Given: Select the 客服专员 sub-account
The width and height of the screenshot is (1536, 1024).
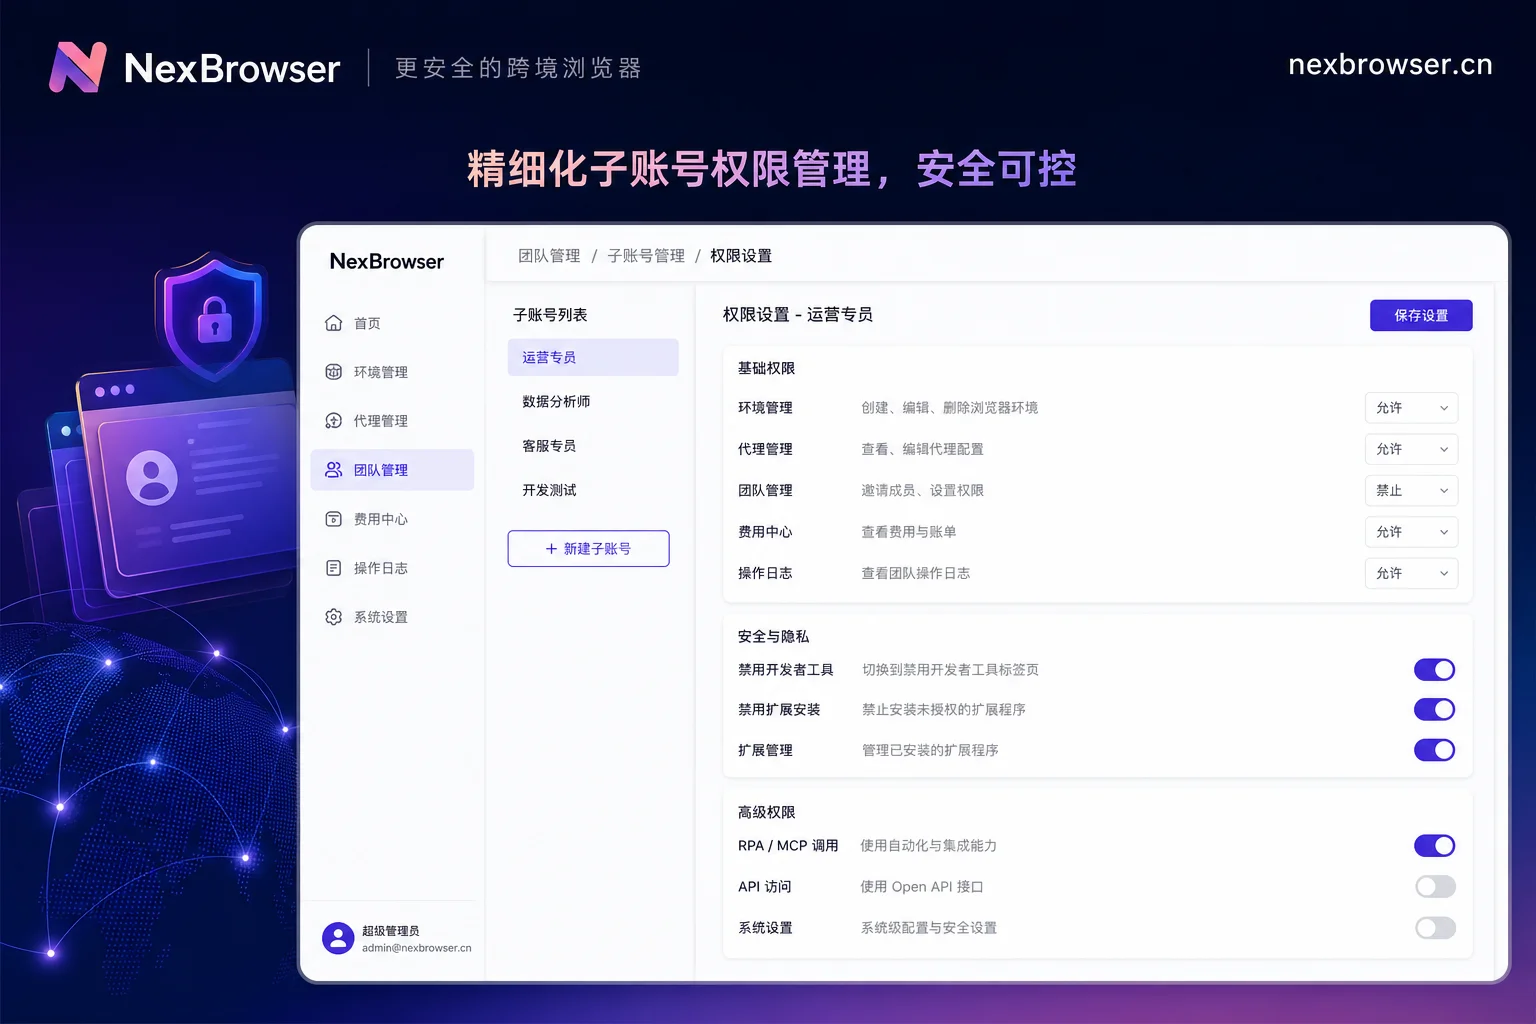Looking at the screenshot, I should tap(593, 446).
